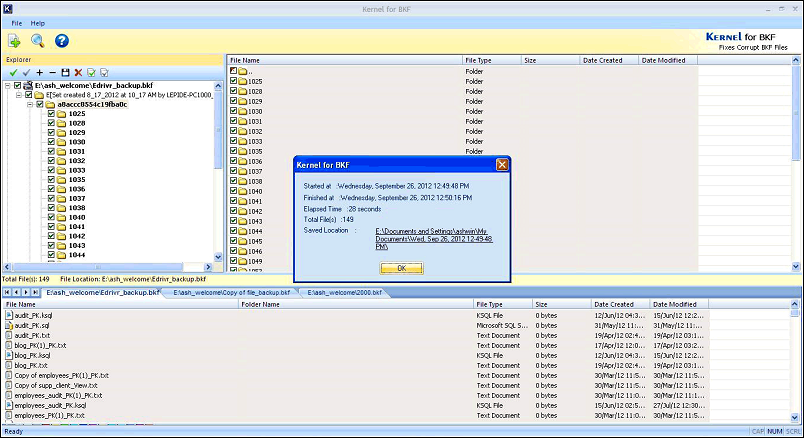Screen dimensions: 804x438
Task: Click up arrow of upper file list scrollbar
Action: (x=796, y=60)
